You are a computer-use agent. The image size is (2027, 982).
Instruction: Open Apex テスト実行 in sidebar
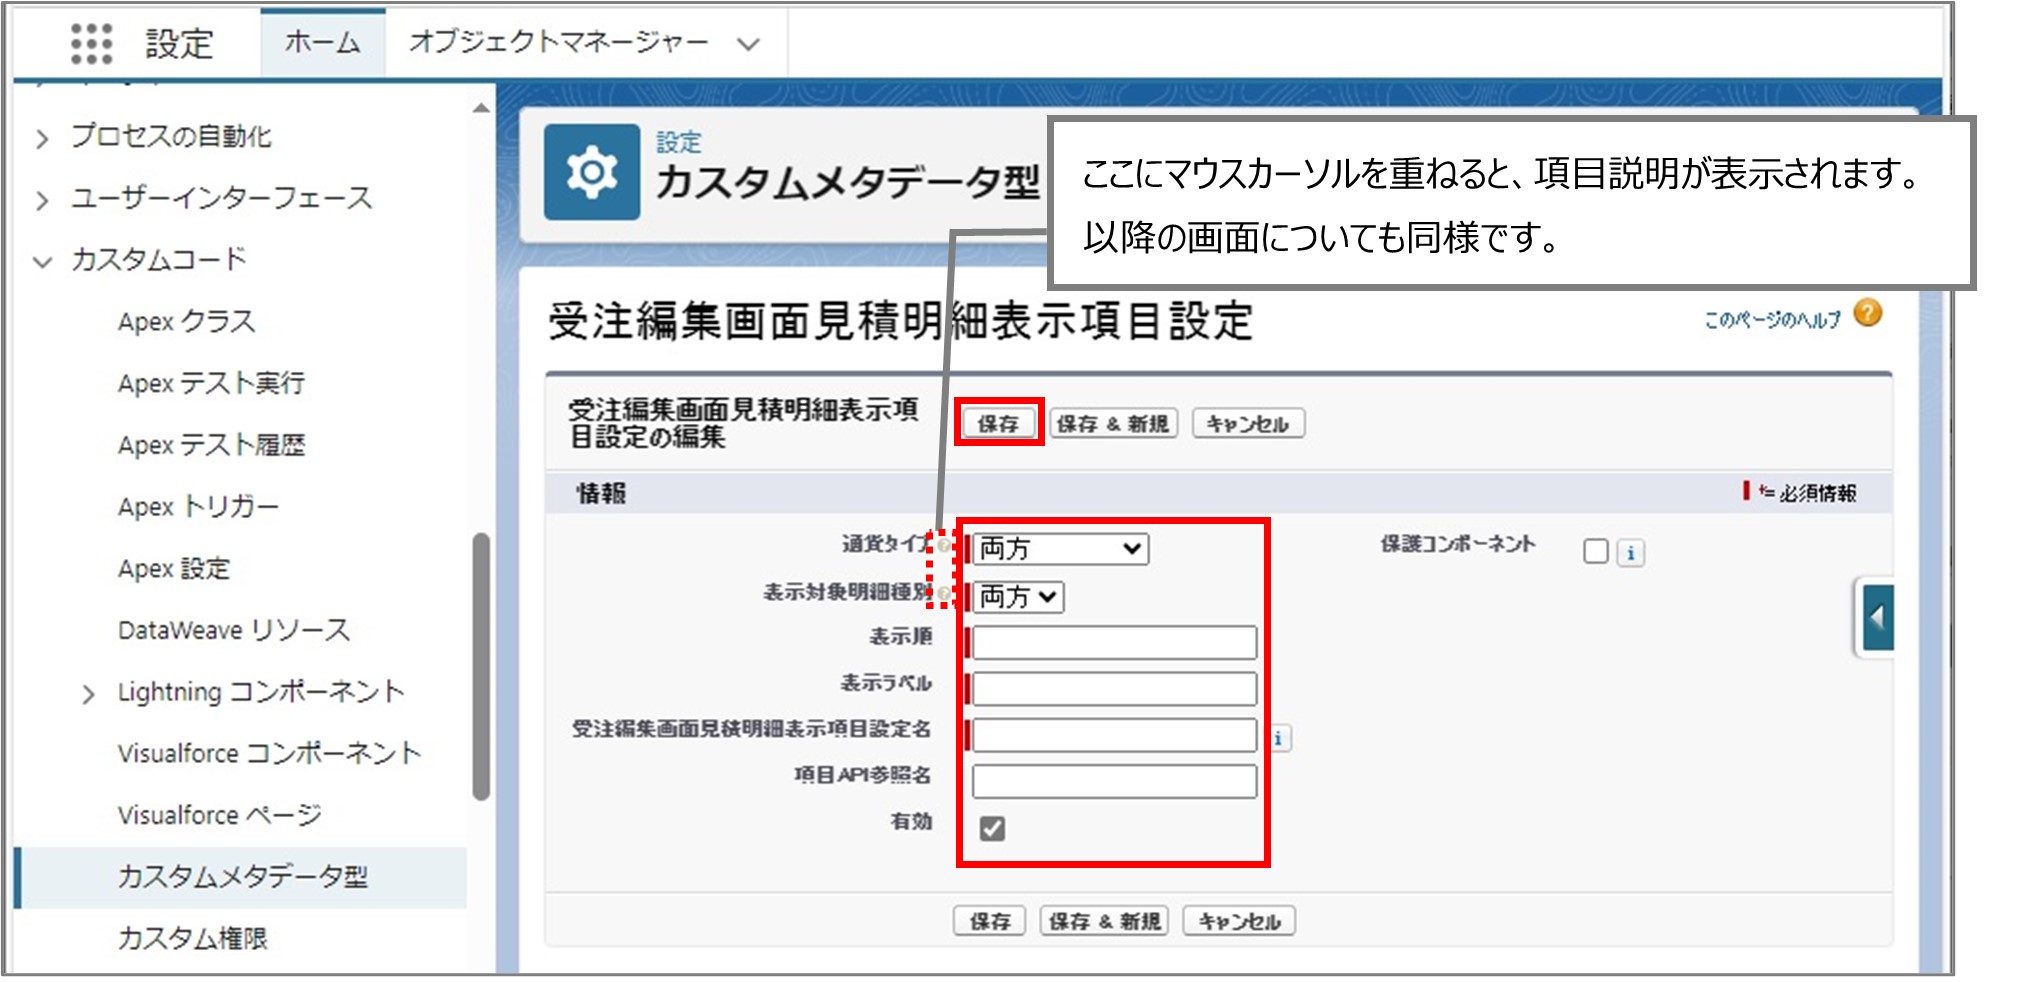tap(211, 383)
